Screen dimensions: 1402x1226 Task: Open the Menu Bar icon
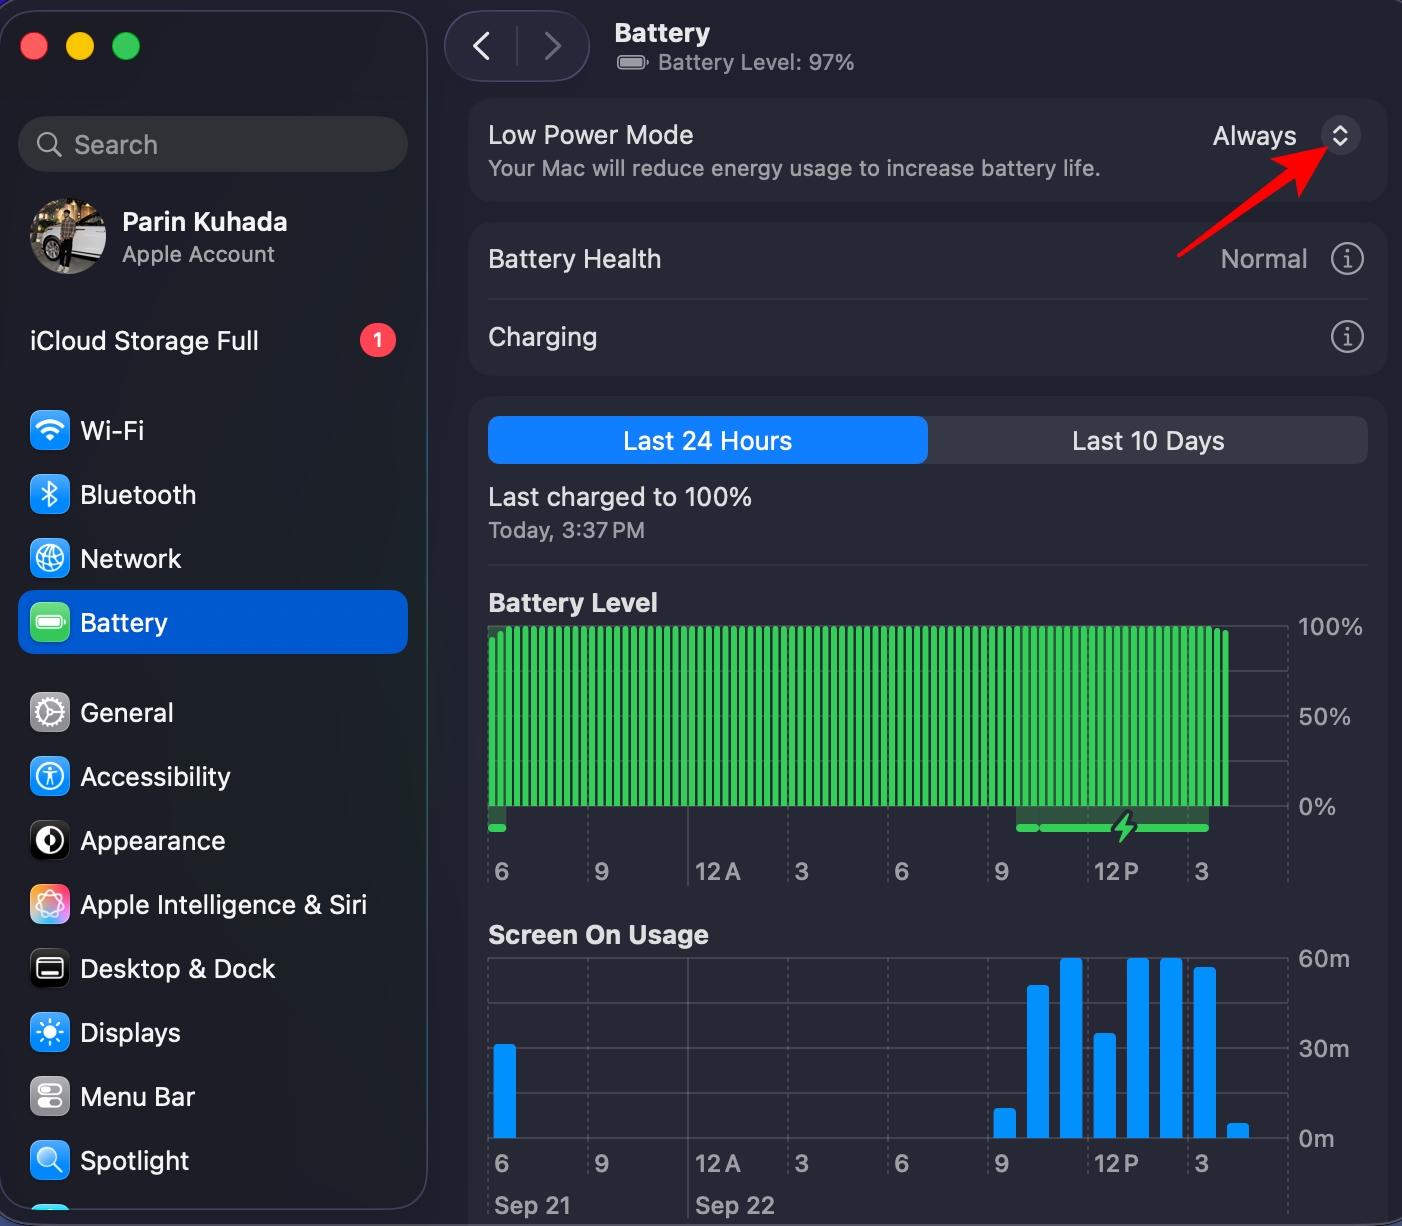(50, 1097)
